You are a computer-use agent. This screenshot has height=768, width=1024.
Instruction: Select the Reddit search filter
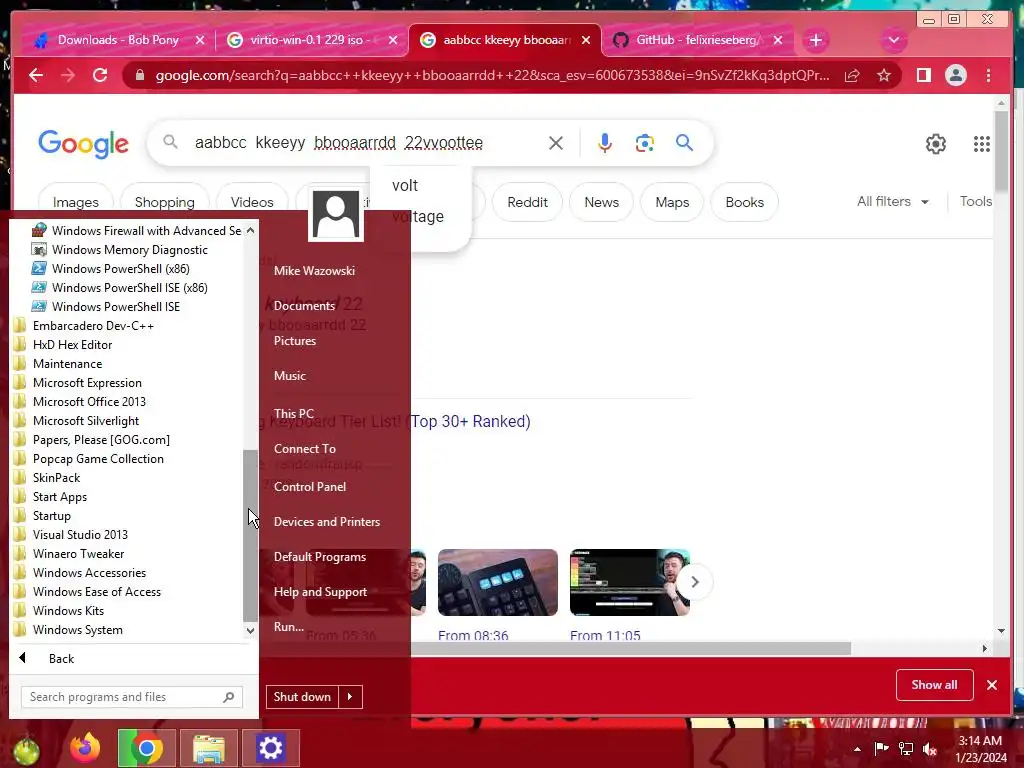click(528, 202)
